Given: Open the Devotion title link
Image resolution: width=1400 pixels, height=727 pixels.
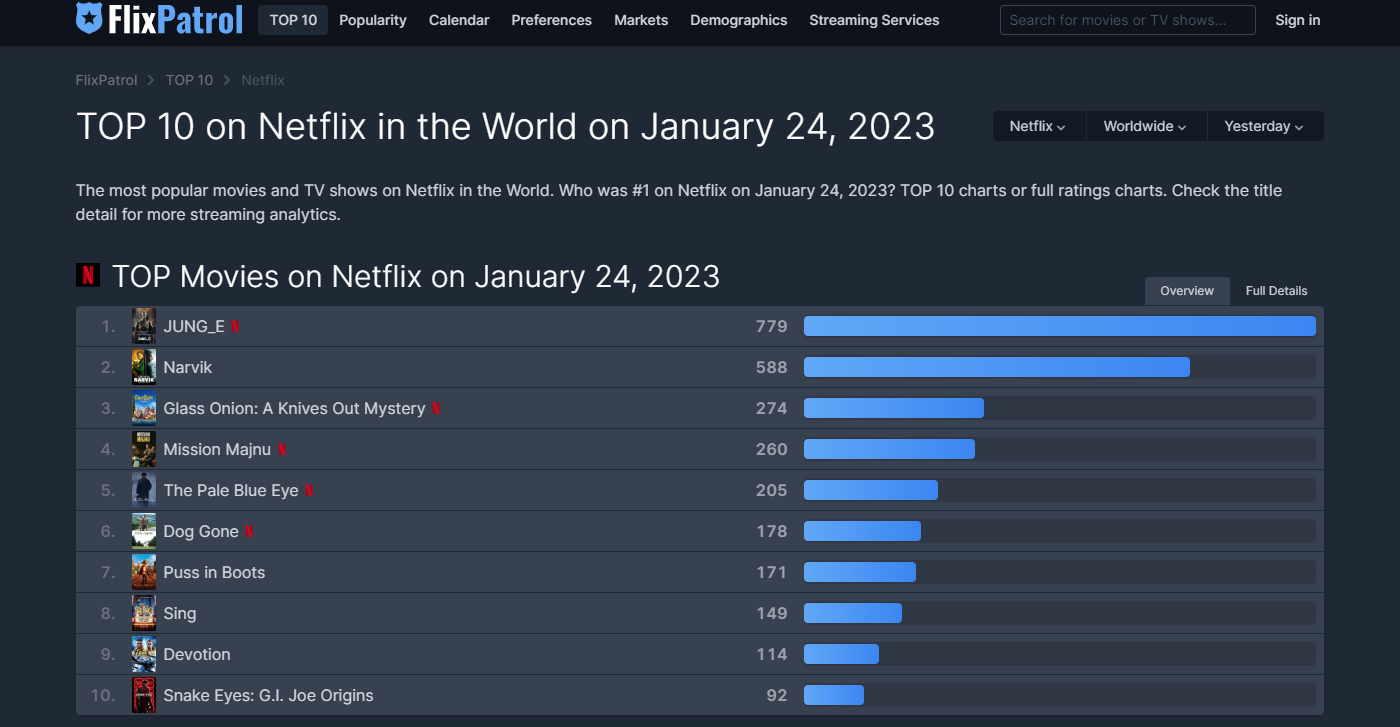Looking at the screenshot, I should (x=197, y=655).
